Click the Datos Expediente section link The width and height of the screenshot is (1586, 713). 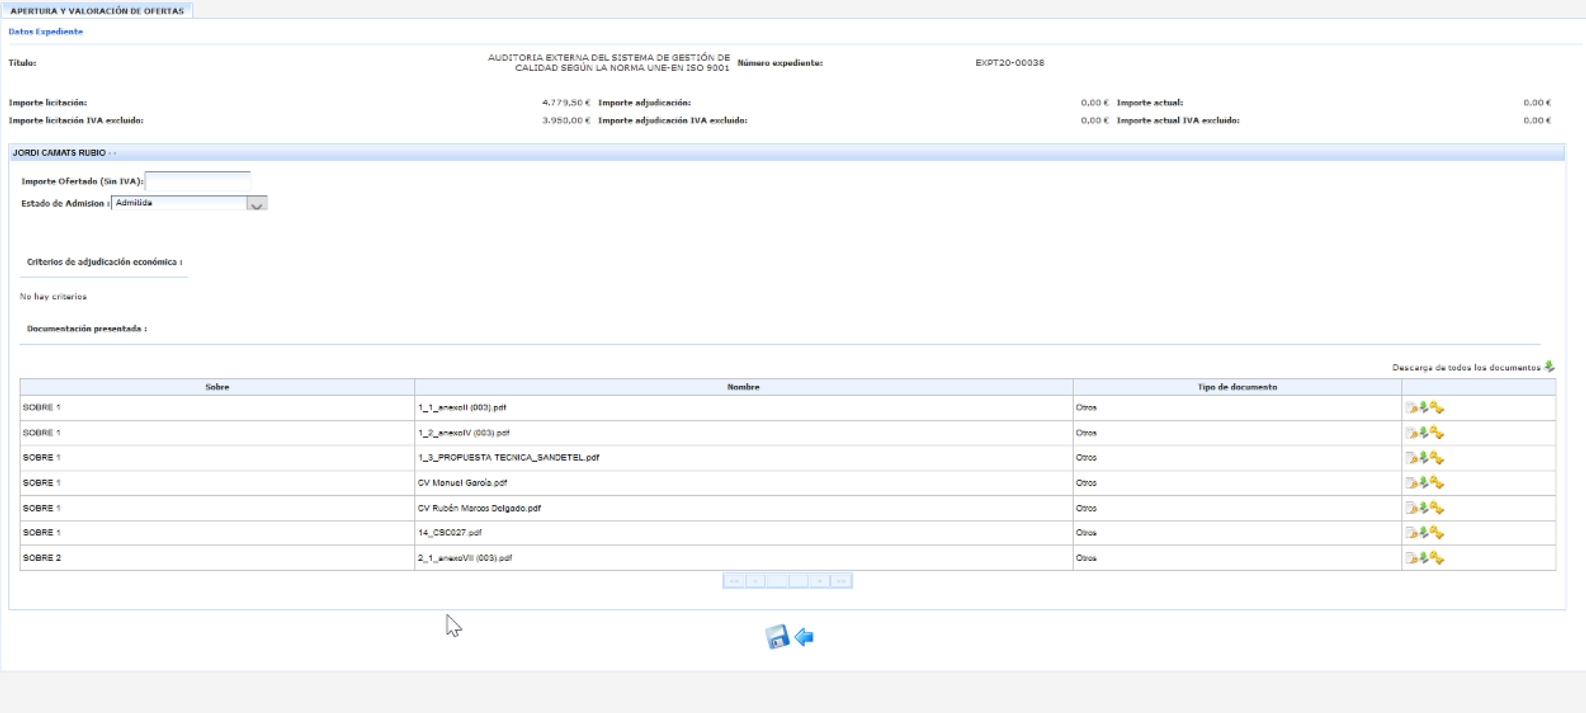pyautogui.click(x=46, y=32)
